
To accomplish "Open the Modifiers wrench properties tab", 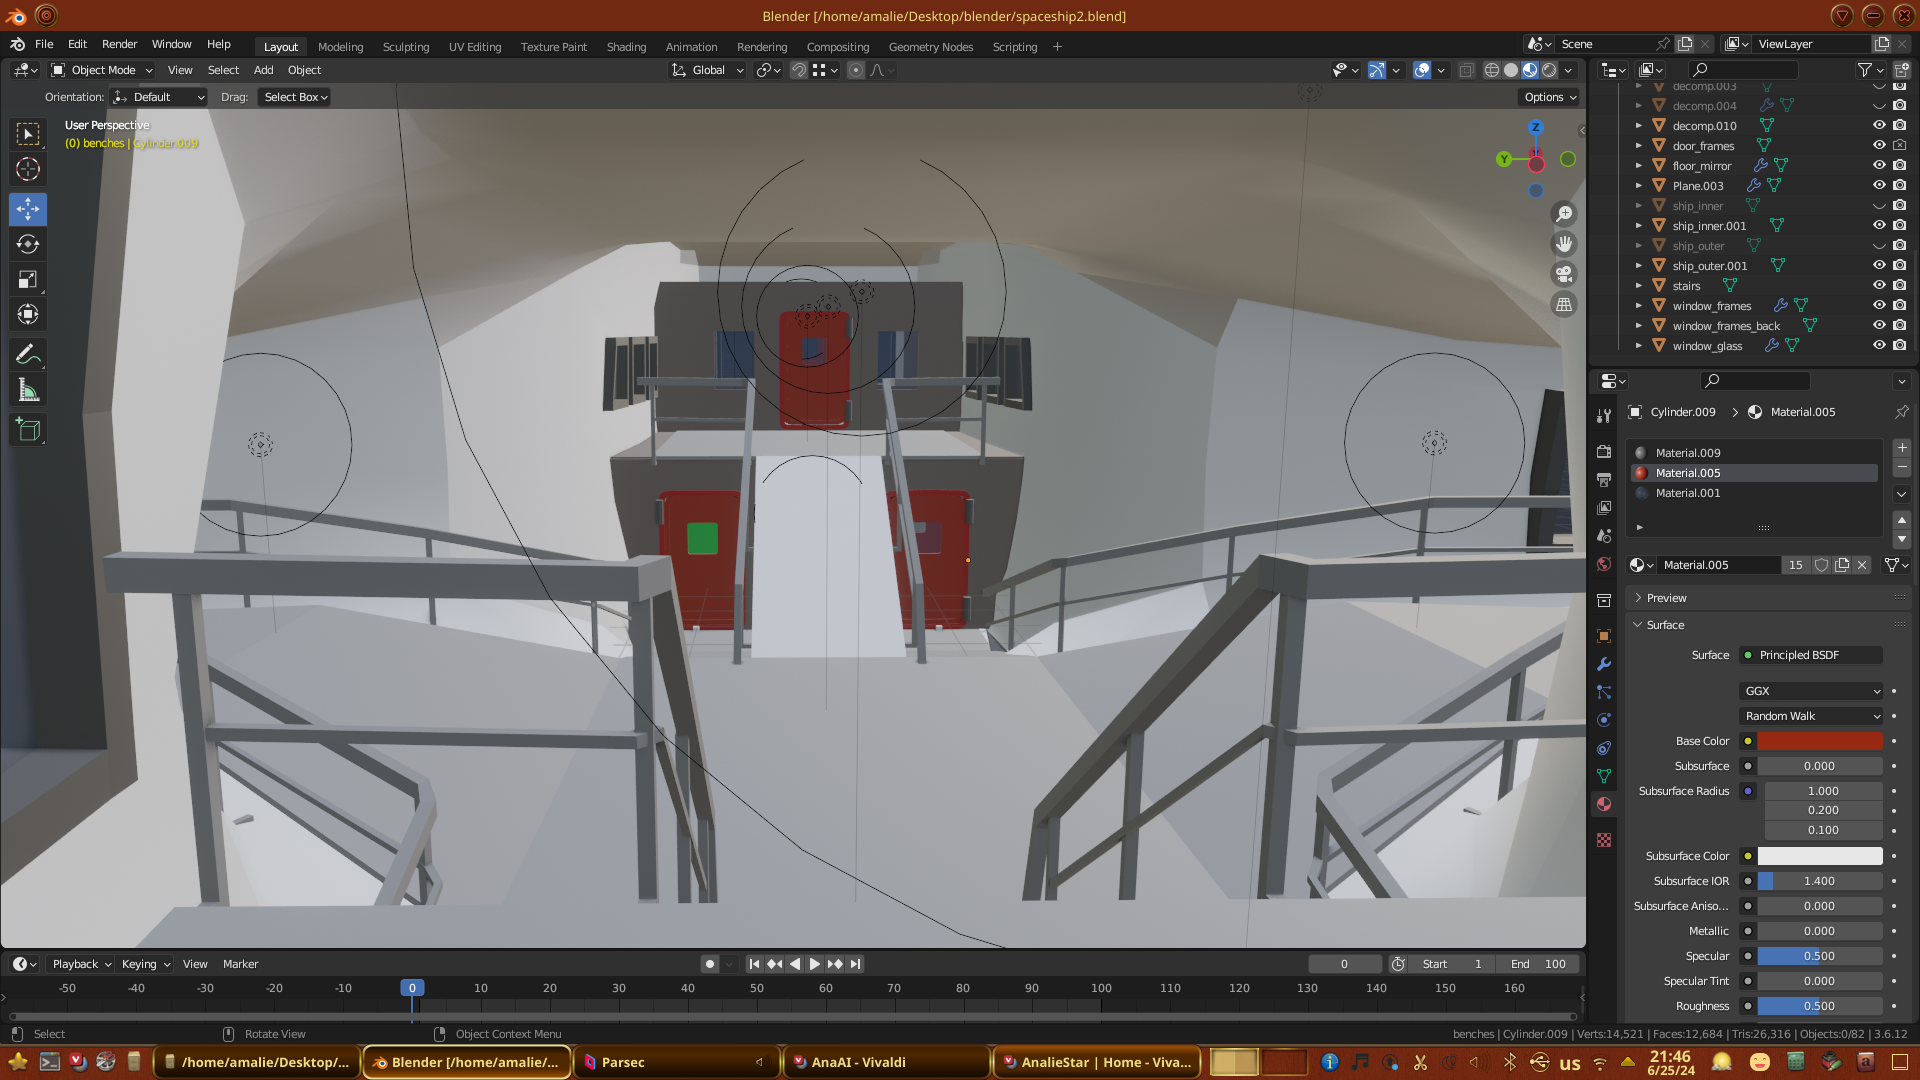I will click(x=1604, y=664).
